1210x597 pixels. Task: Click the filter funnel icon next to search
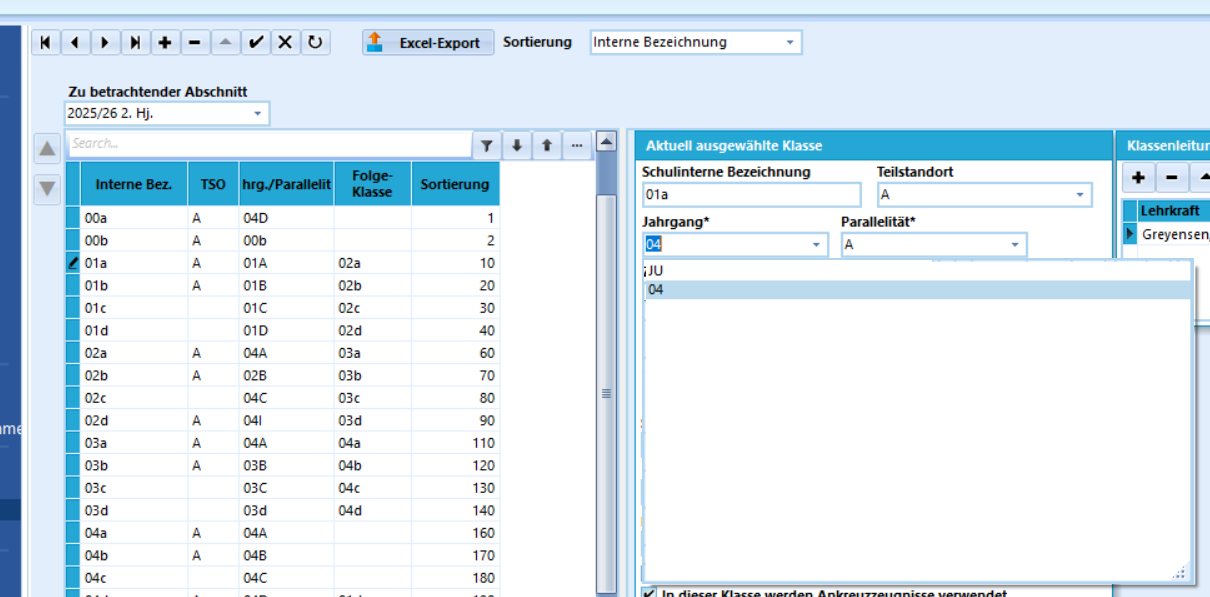tap(487, 145)
